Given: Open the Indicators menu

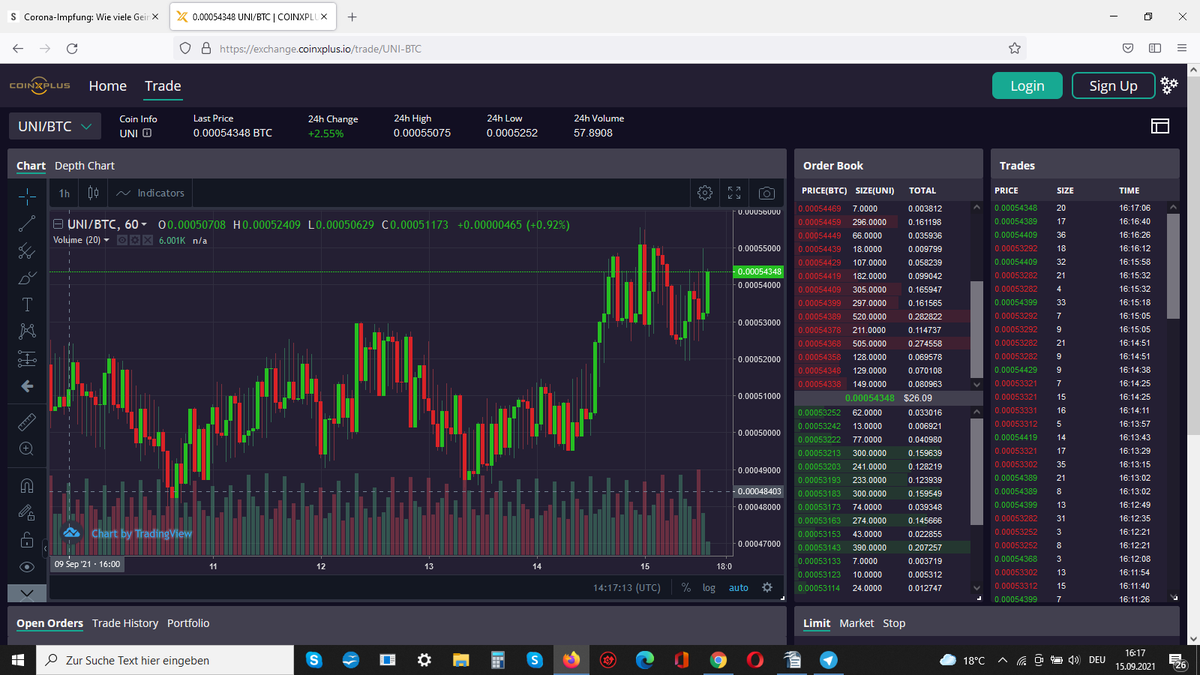Looking at the screenshot, I should (x=151, y=193).
